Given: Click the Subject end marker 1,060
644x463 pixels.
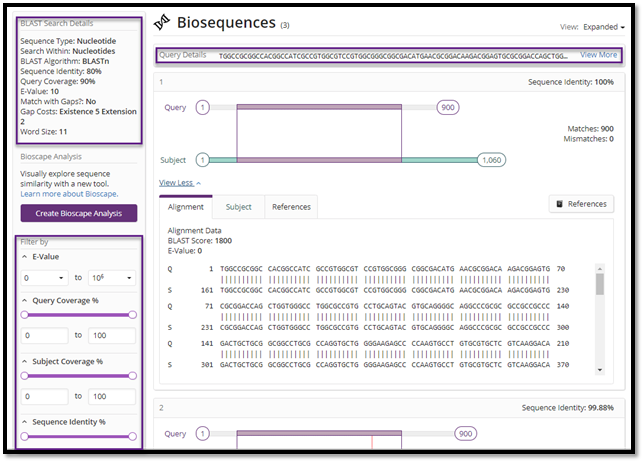Looking at the screenshot, I should pyautogui.click(x=492, y=160).
